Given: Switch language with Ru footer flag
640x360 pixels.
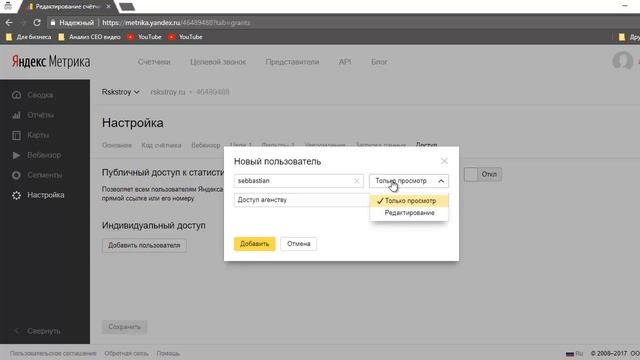Looking at the screenshot, I should pos(574,353).
